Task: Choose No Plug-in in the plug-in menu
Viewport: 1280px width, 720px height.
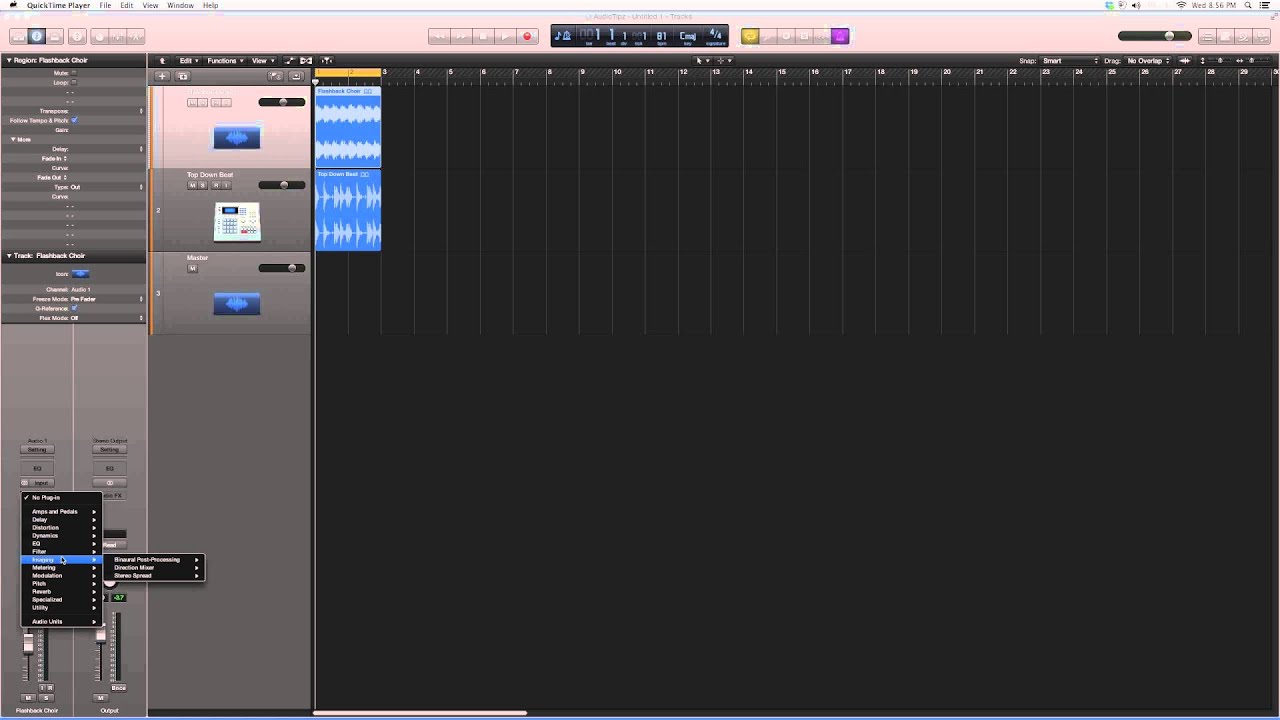Action: (x=61, y=497)
